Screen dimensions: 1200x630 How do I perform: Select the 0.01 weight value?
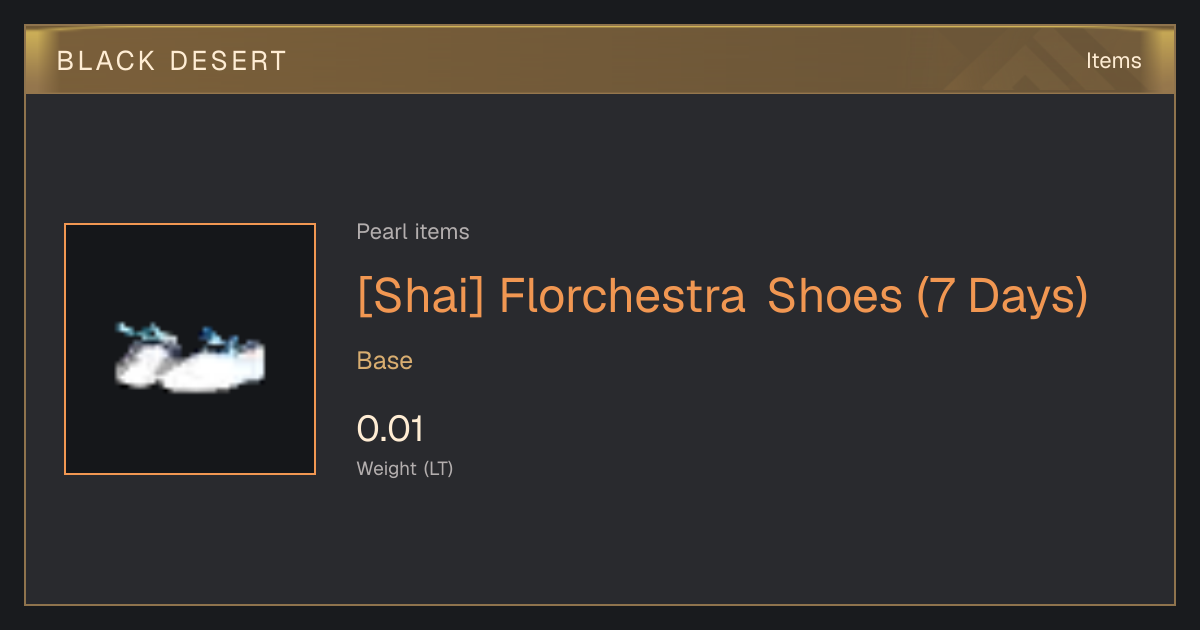pyautogui.click(x=391, y=429)
